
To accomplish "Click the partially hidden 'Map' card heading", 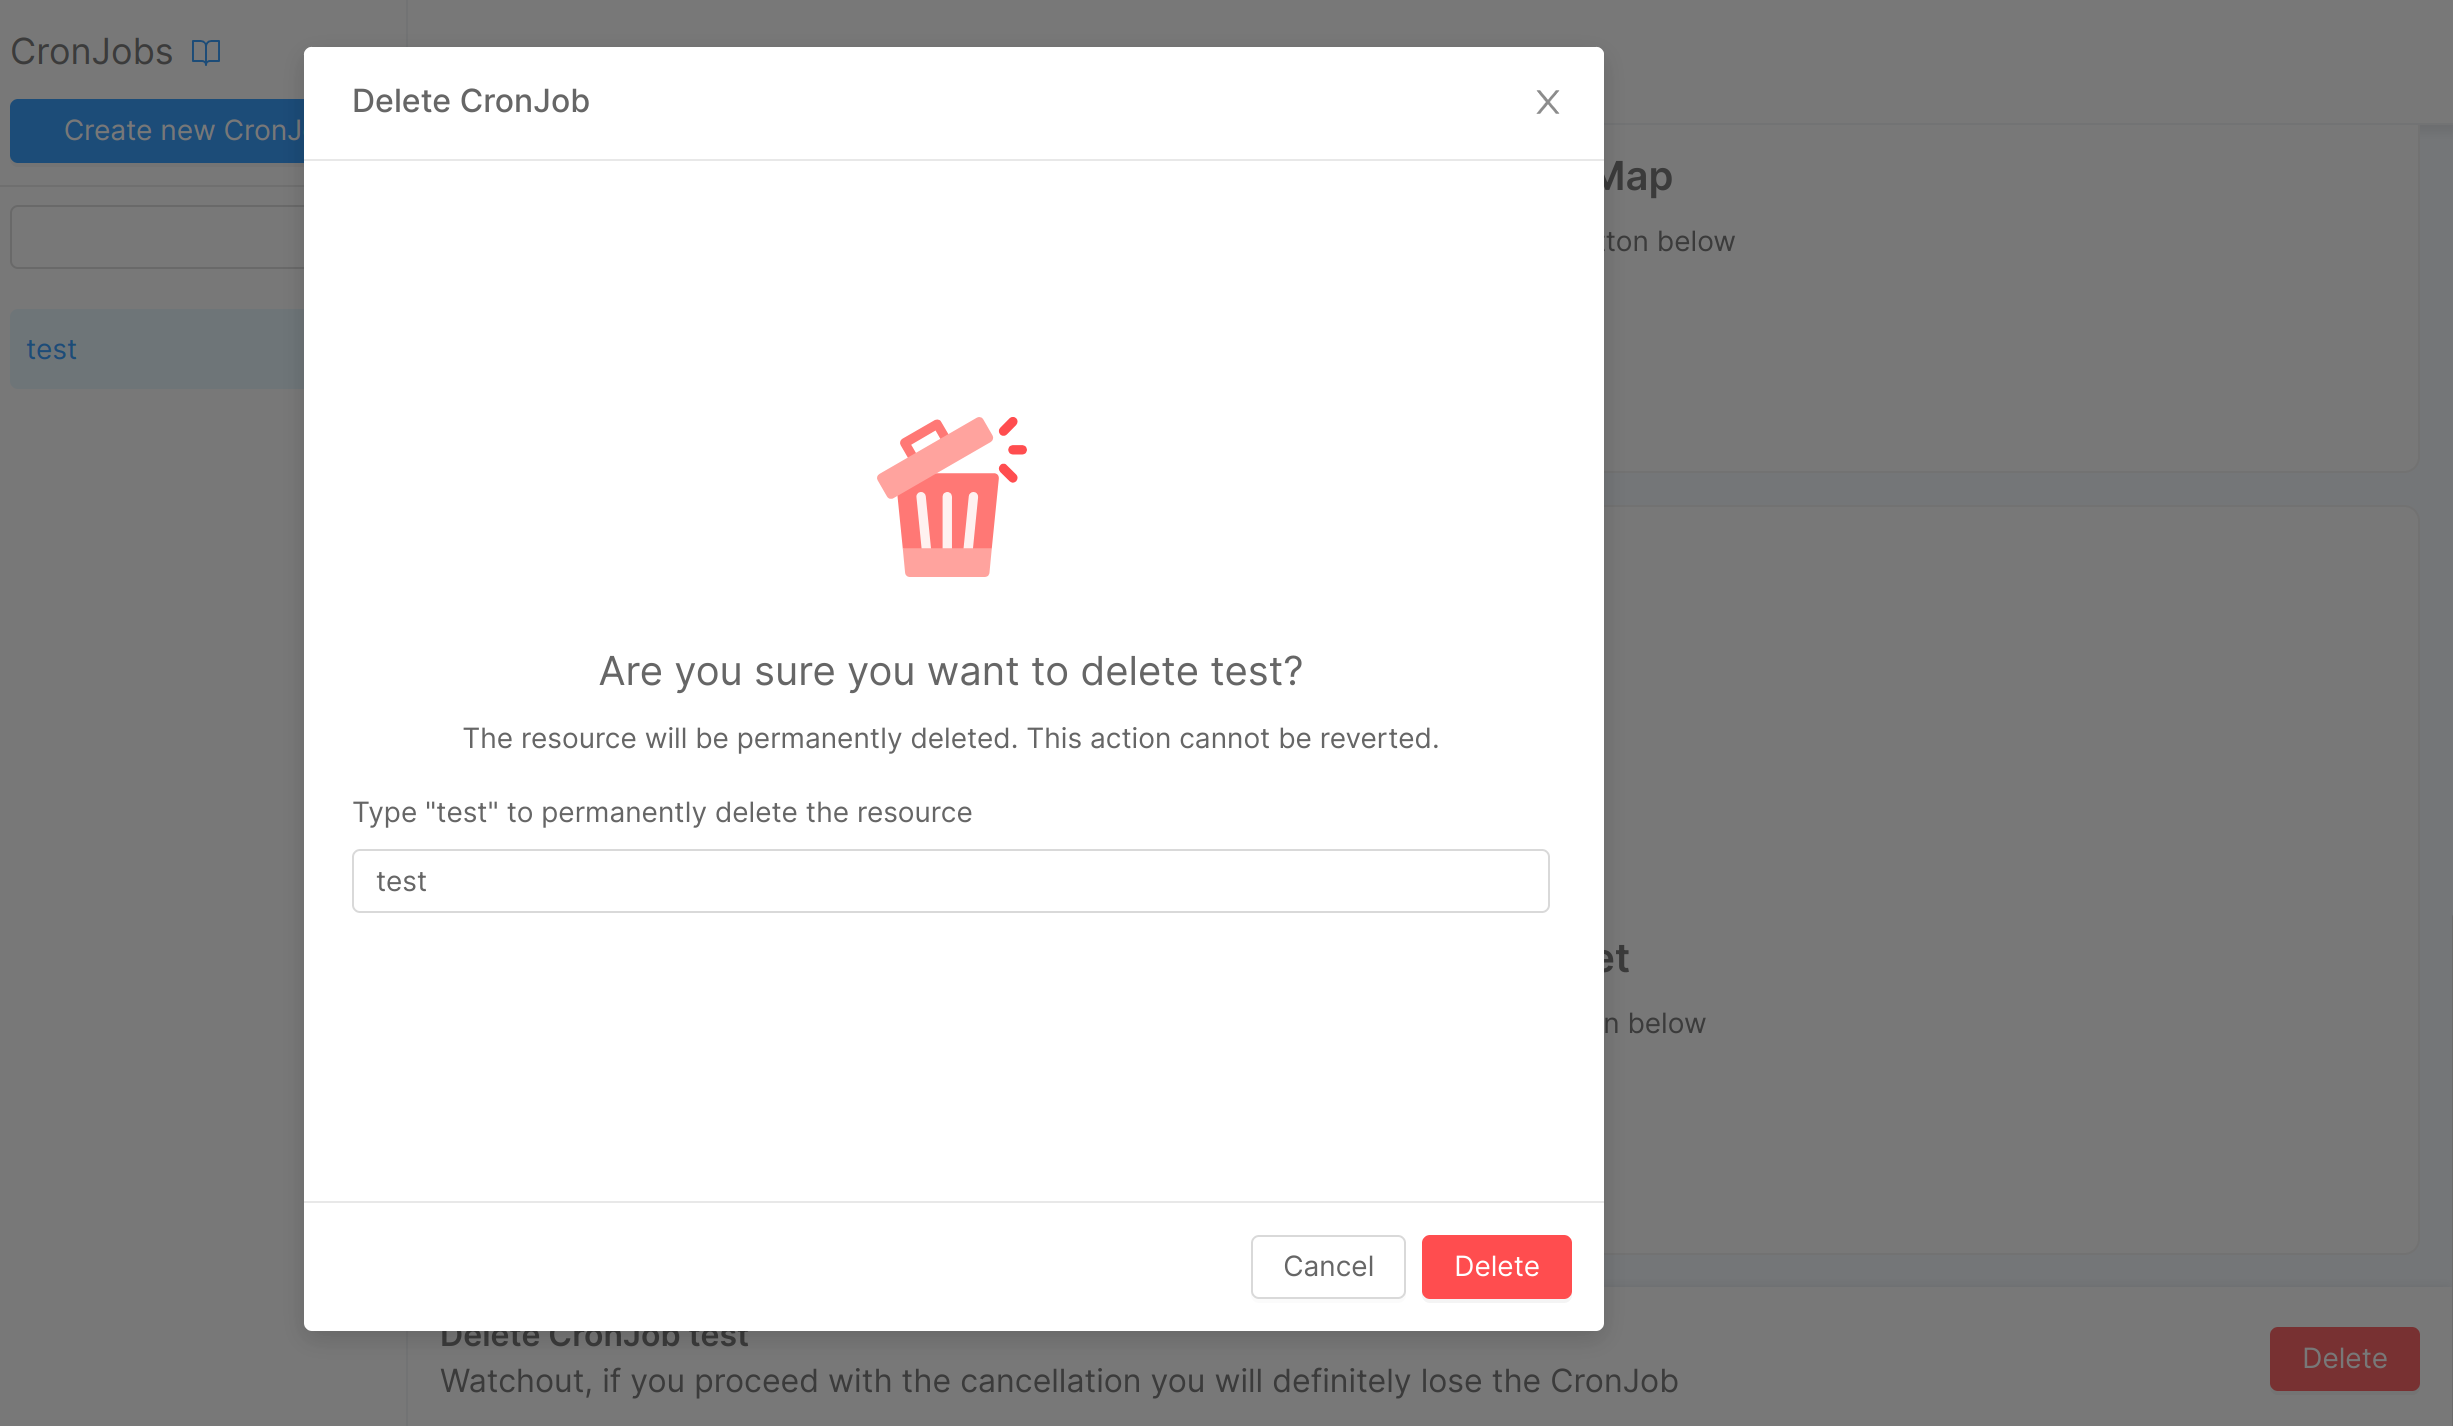I will 1638,177.
